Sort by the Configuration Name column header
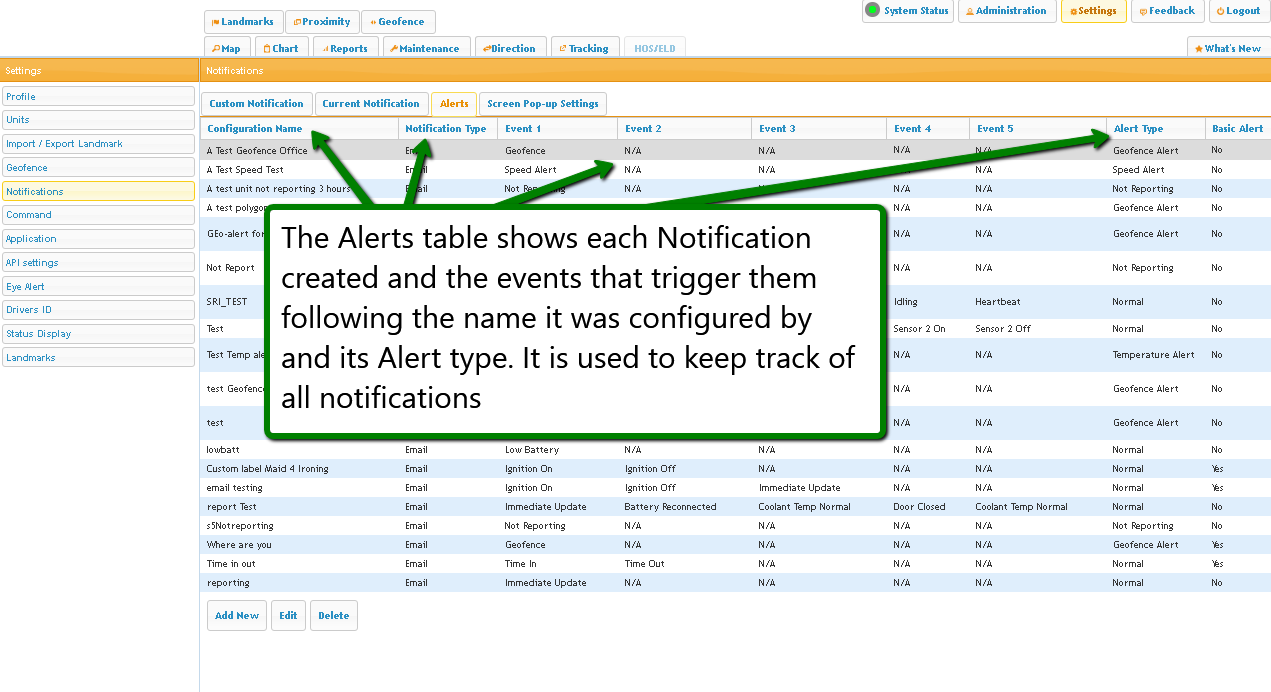This screenshot has width=1271, height=692. pyautogui.click(x=254, y=129)
